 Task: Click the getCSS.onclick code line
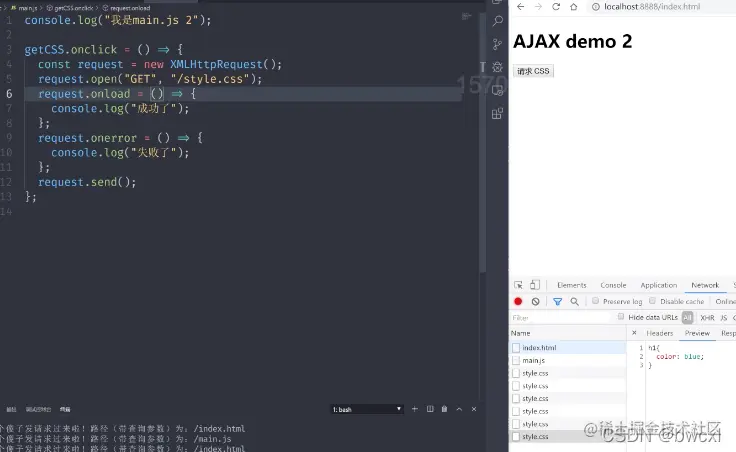[103, 50]
